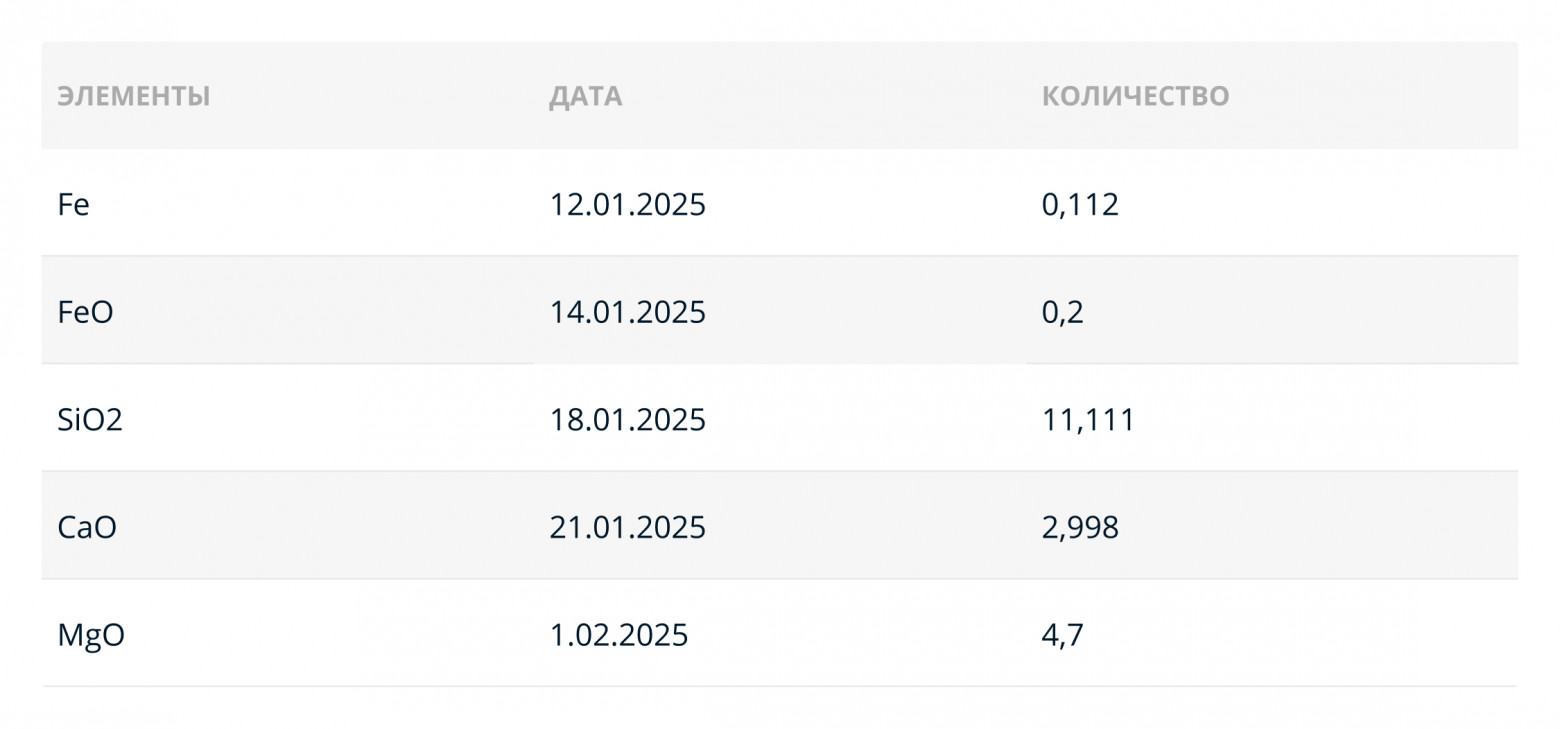Click the КОЛИЧЕСТВО column header
The image size is (1560, 729).
point(1135,96)
